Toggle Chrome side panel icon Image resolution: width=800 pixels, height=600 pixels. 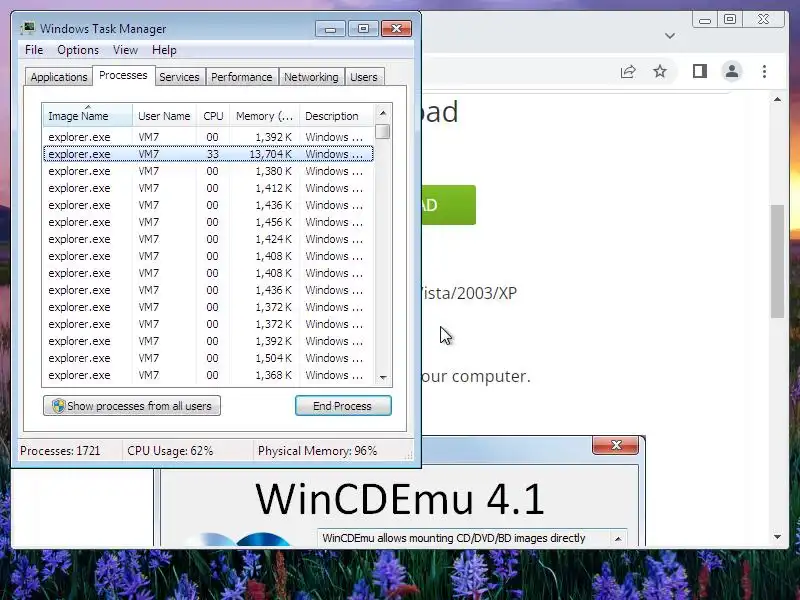tap(700, 71)
